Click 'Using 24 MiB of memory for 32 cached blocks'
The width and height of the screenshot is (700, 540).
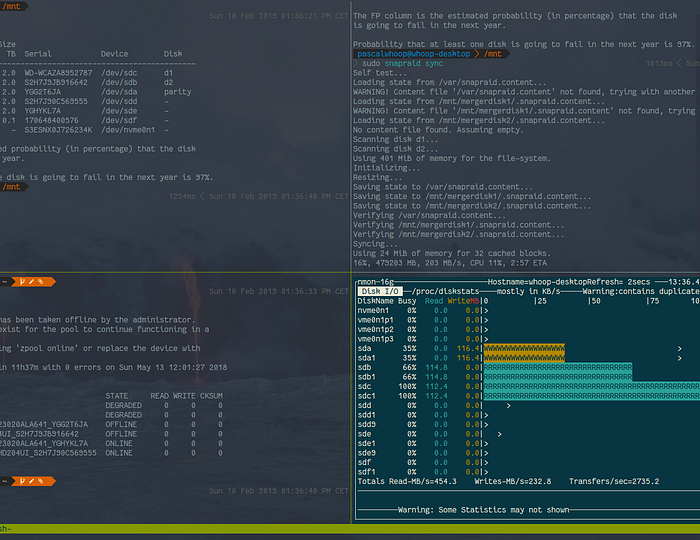tap(452, 253)
